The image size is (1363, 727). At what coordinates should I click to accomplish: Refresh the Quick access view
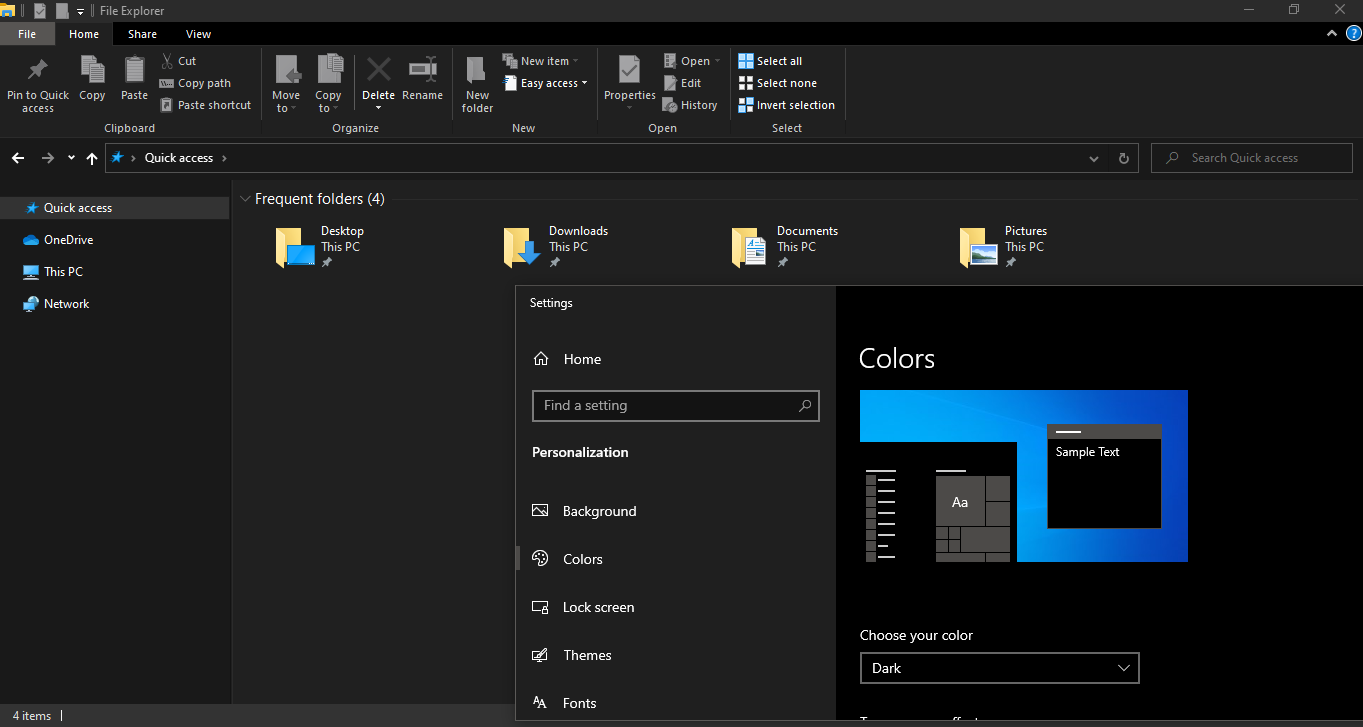tap(1124, 158)
